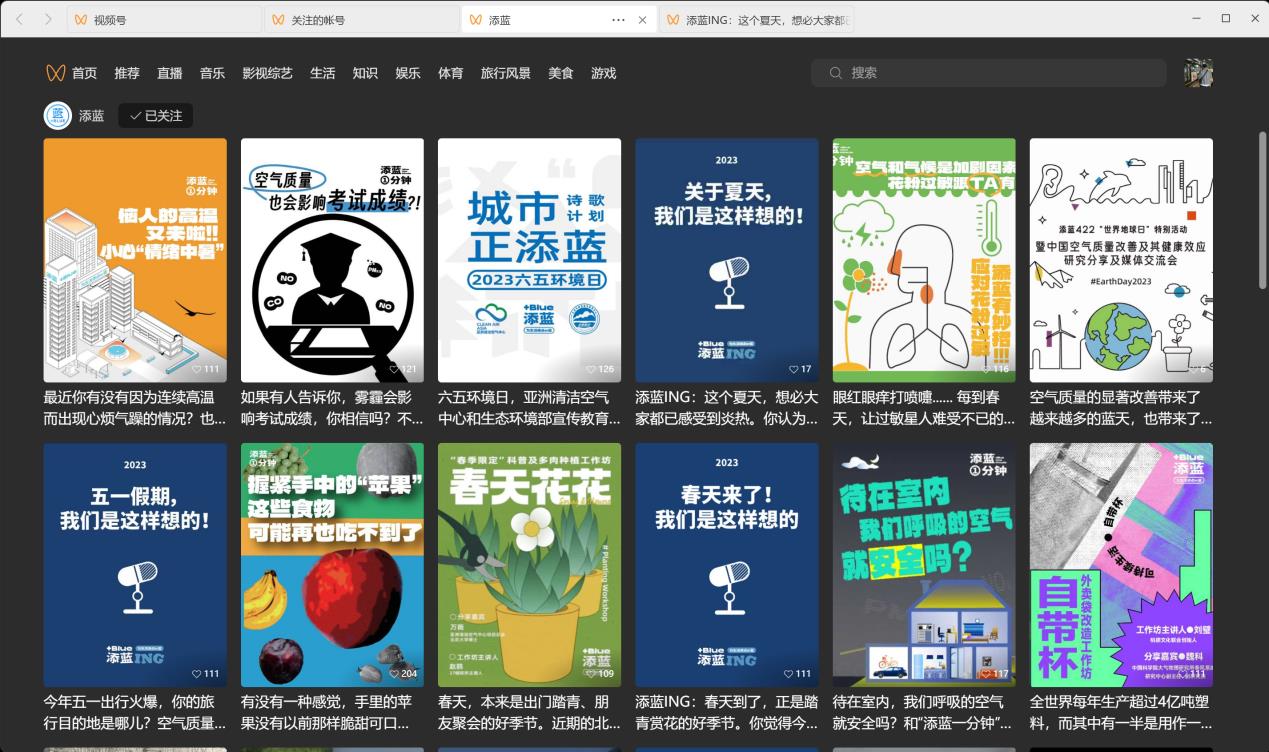Open the 空气质量也会影响考试成绩 video thumbnail
The width and height of the screenshot is (1269, 752).
point(332,260)
